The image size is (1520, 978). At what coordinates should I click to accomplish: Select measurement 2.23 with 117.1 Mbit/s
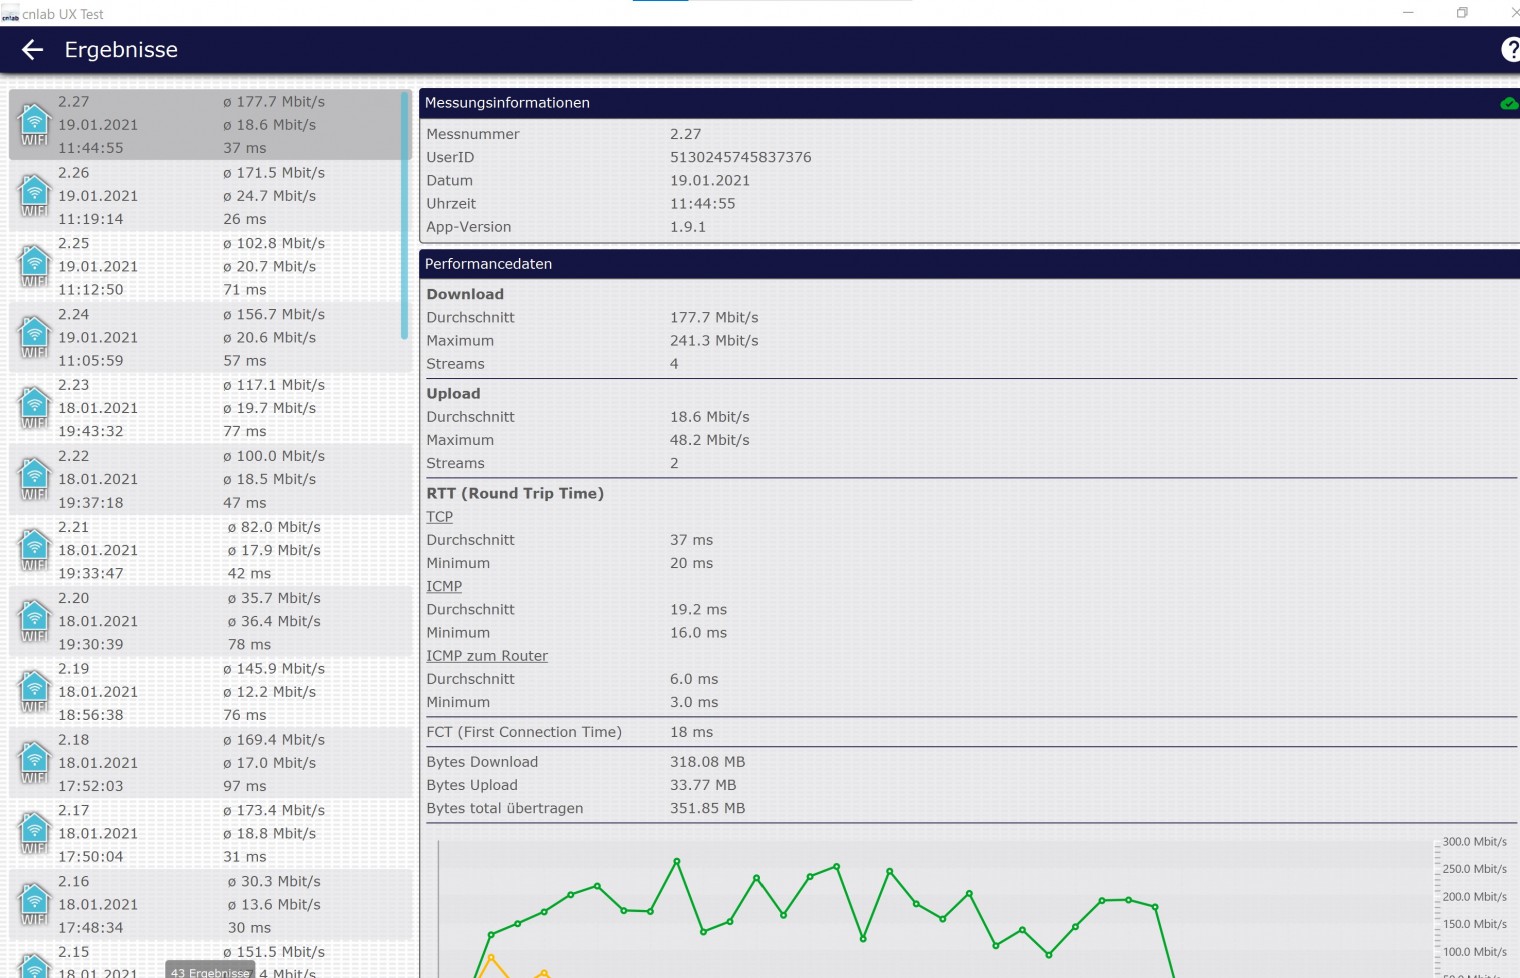[x=200, y=408]
